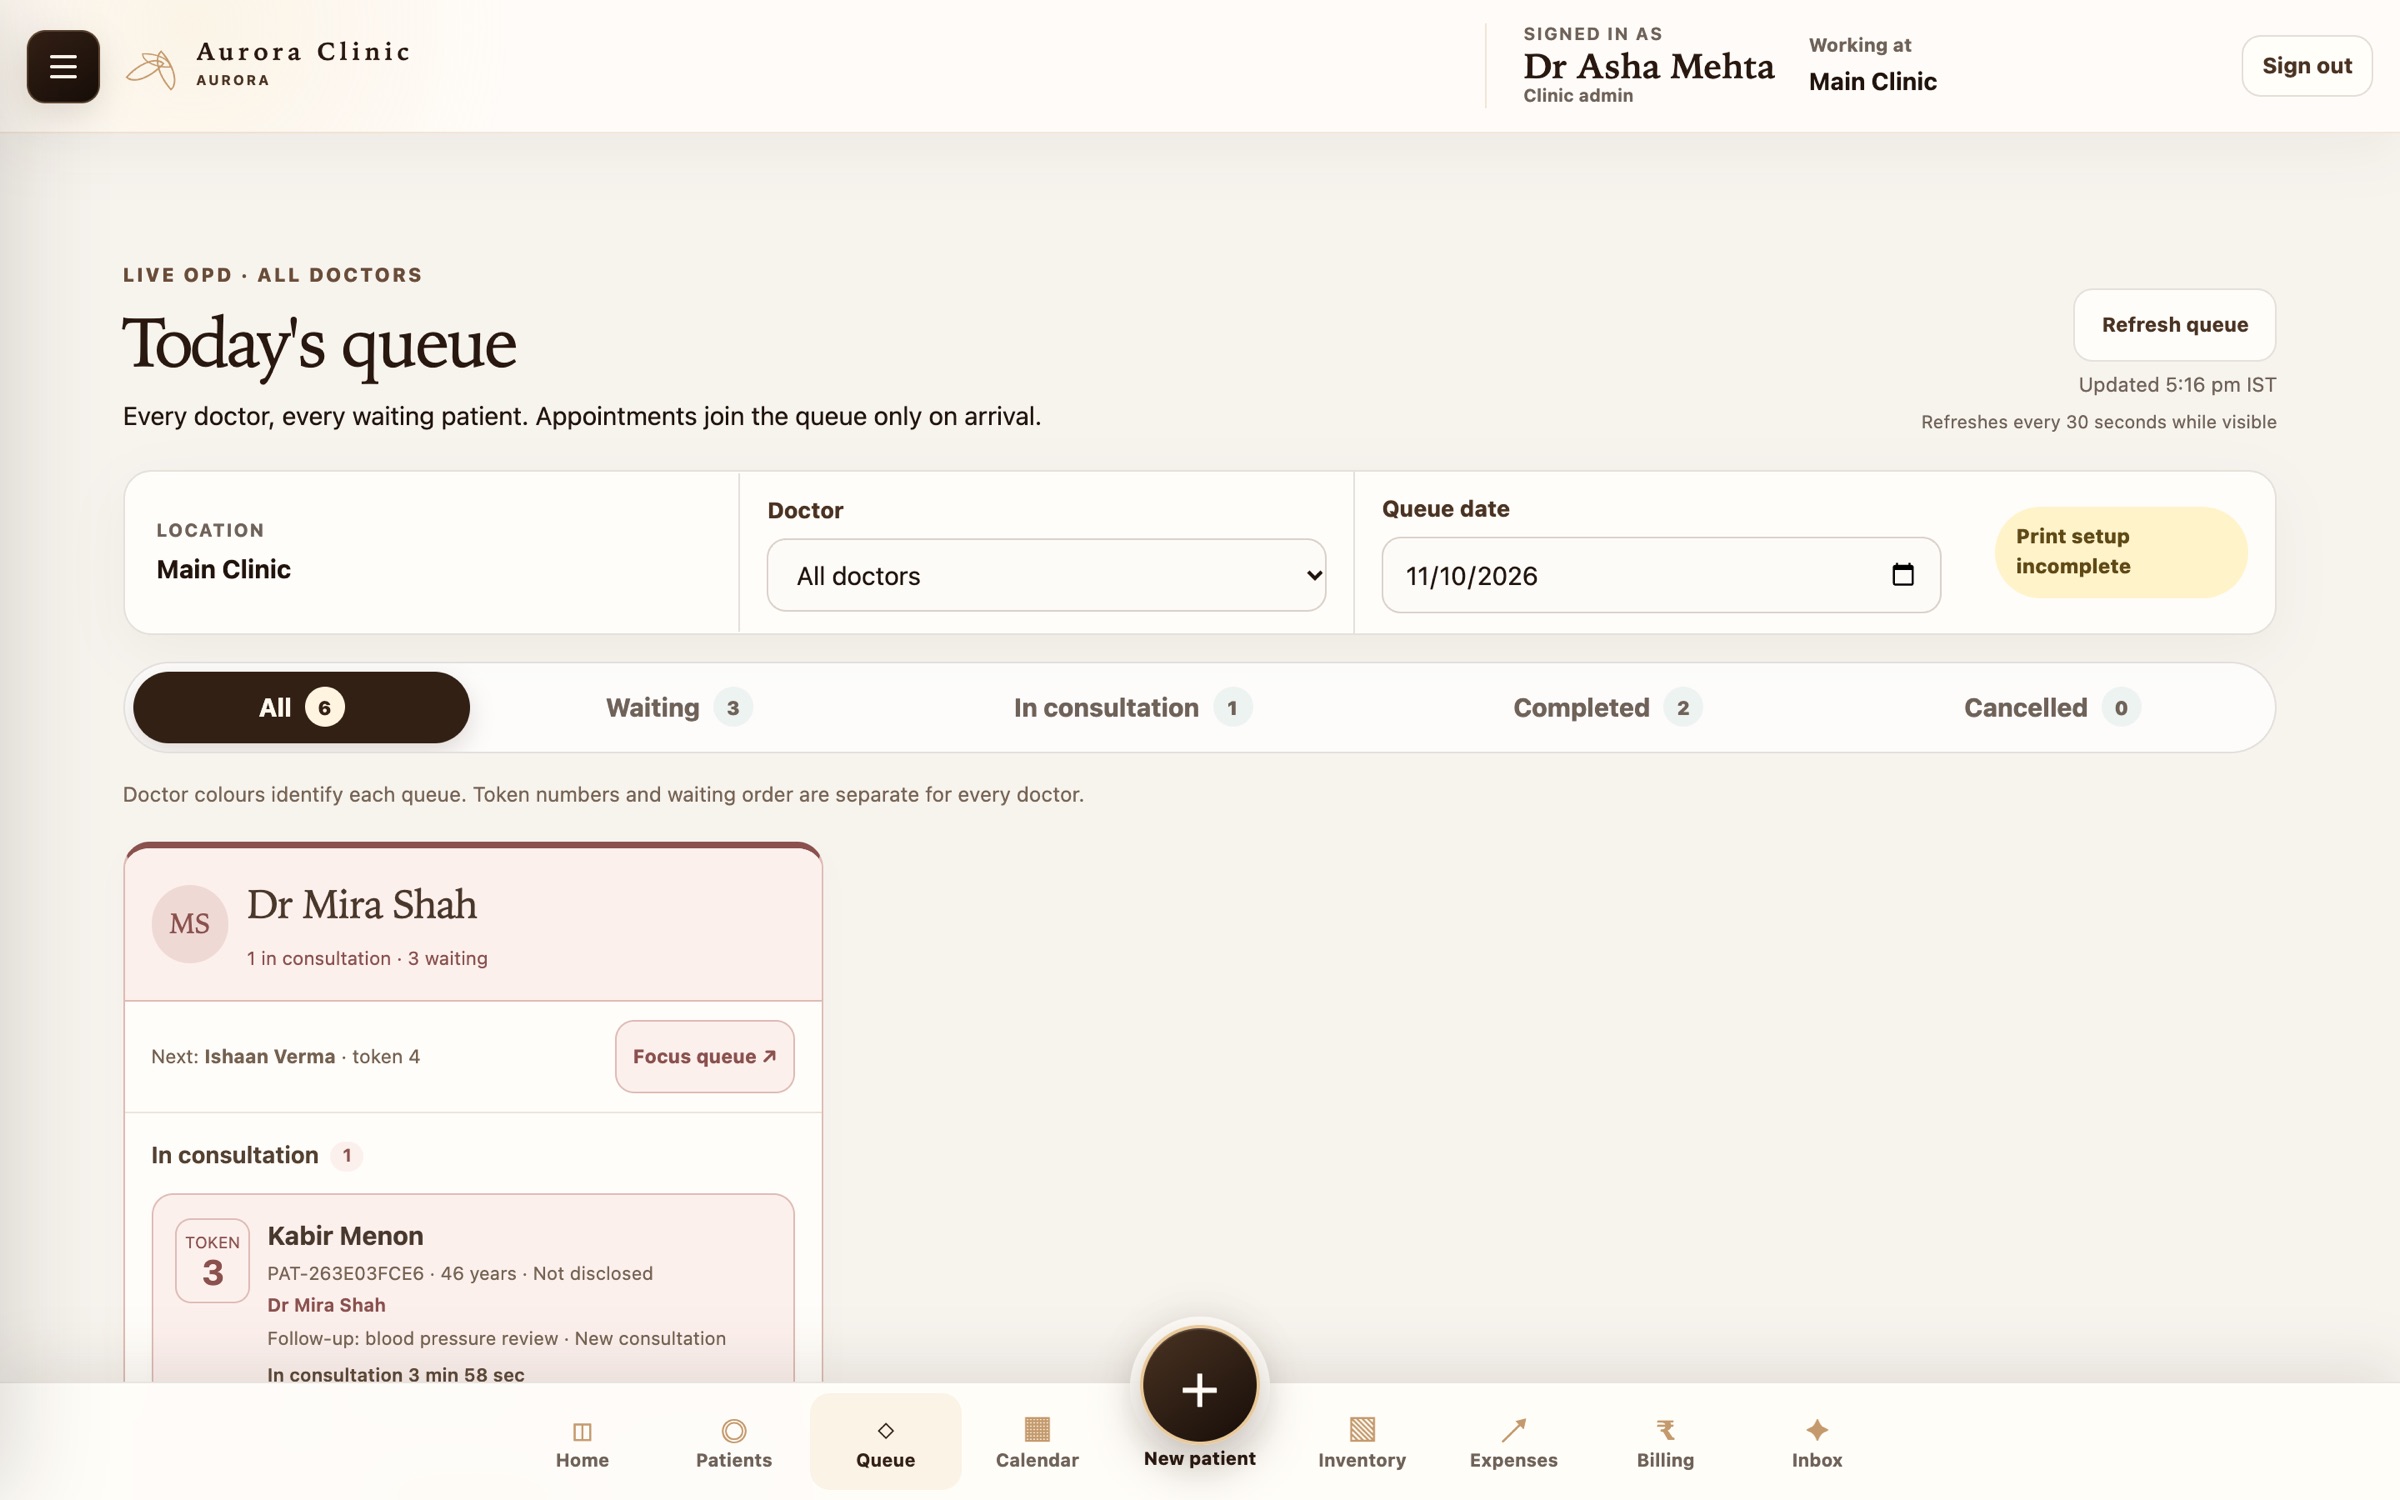This screenshot has width=2400, height=1500.
Task: Click the Aurora Clinic leaf logo
Action: tap(151, 68)
